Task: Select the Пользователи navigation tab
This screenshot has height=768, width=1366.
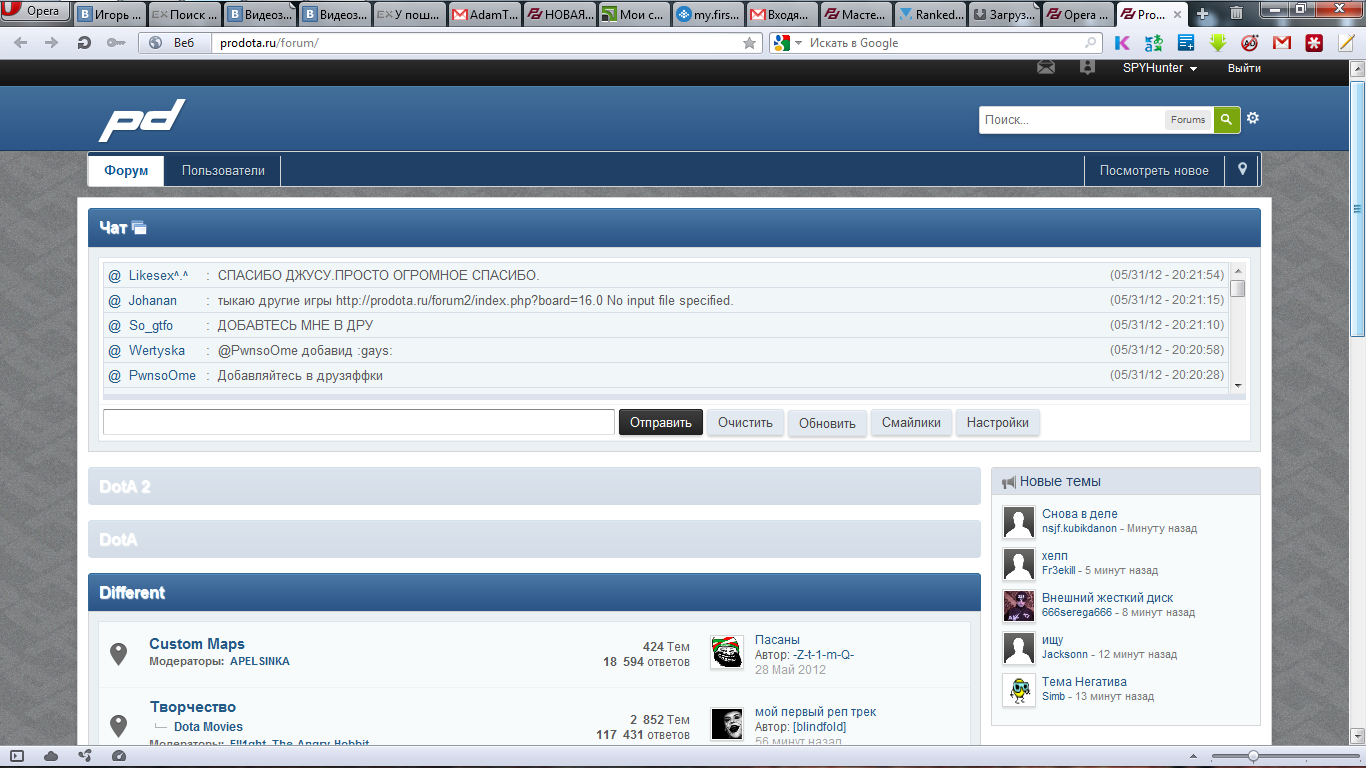Action: click(223, 170)
